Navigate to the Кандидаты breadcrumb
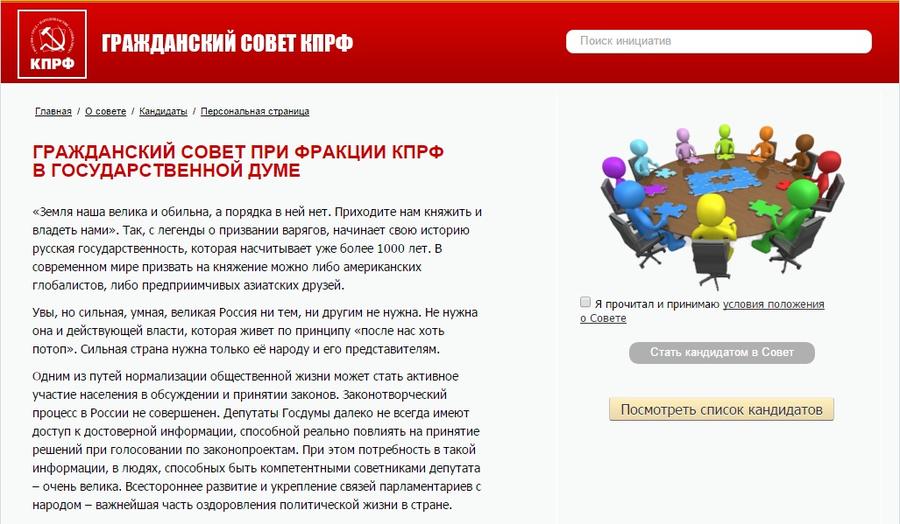Viewport: 900px width, 524px height. pyautogui.click(x=163, y=111)
